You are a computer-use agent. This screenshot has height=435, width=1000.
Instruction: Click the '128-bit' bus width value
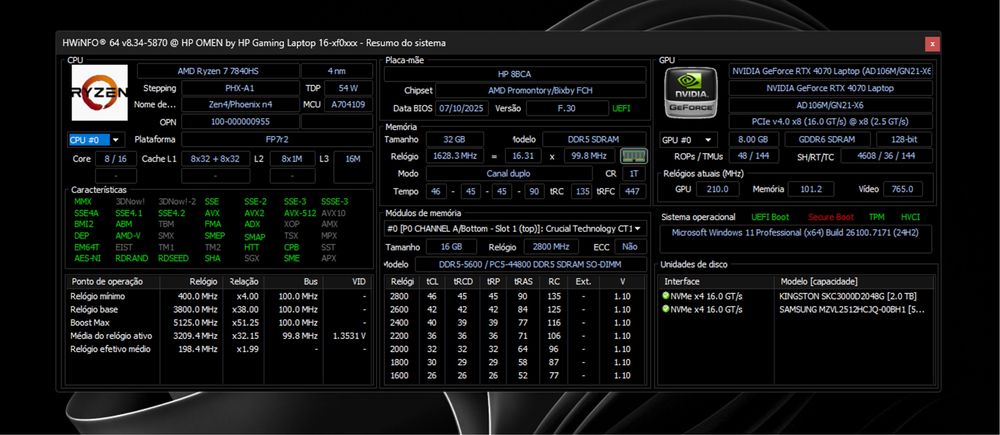(x=904, y=140)
